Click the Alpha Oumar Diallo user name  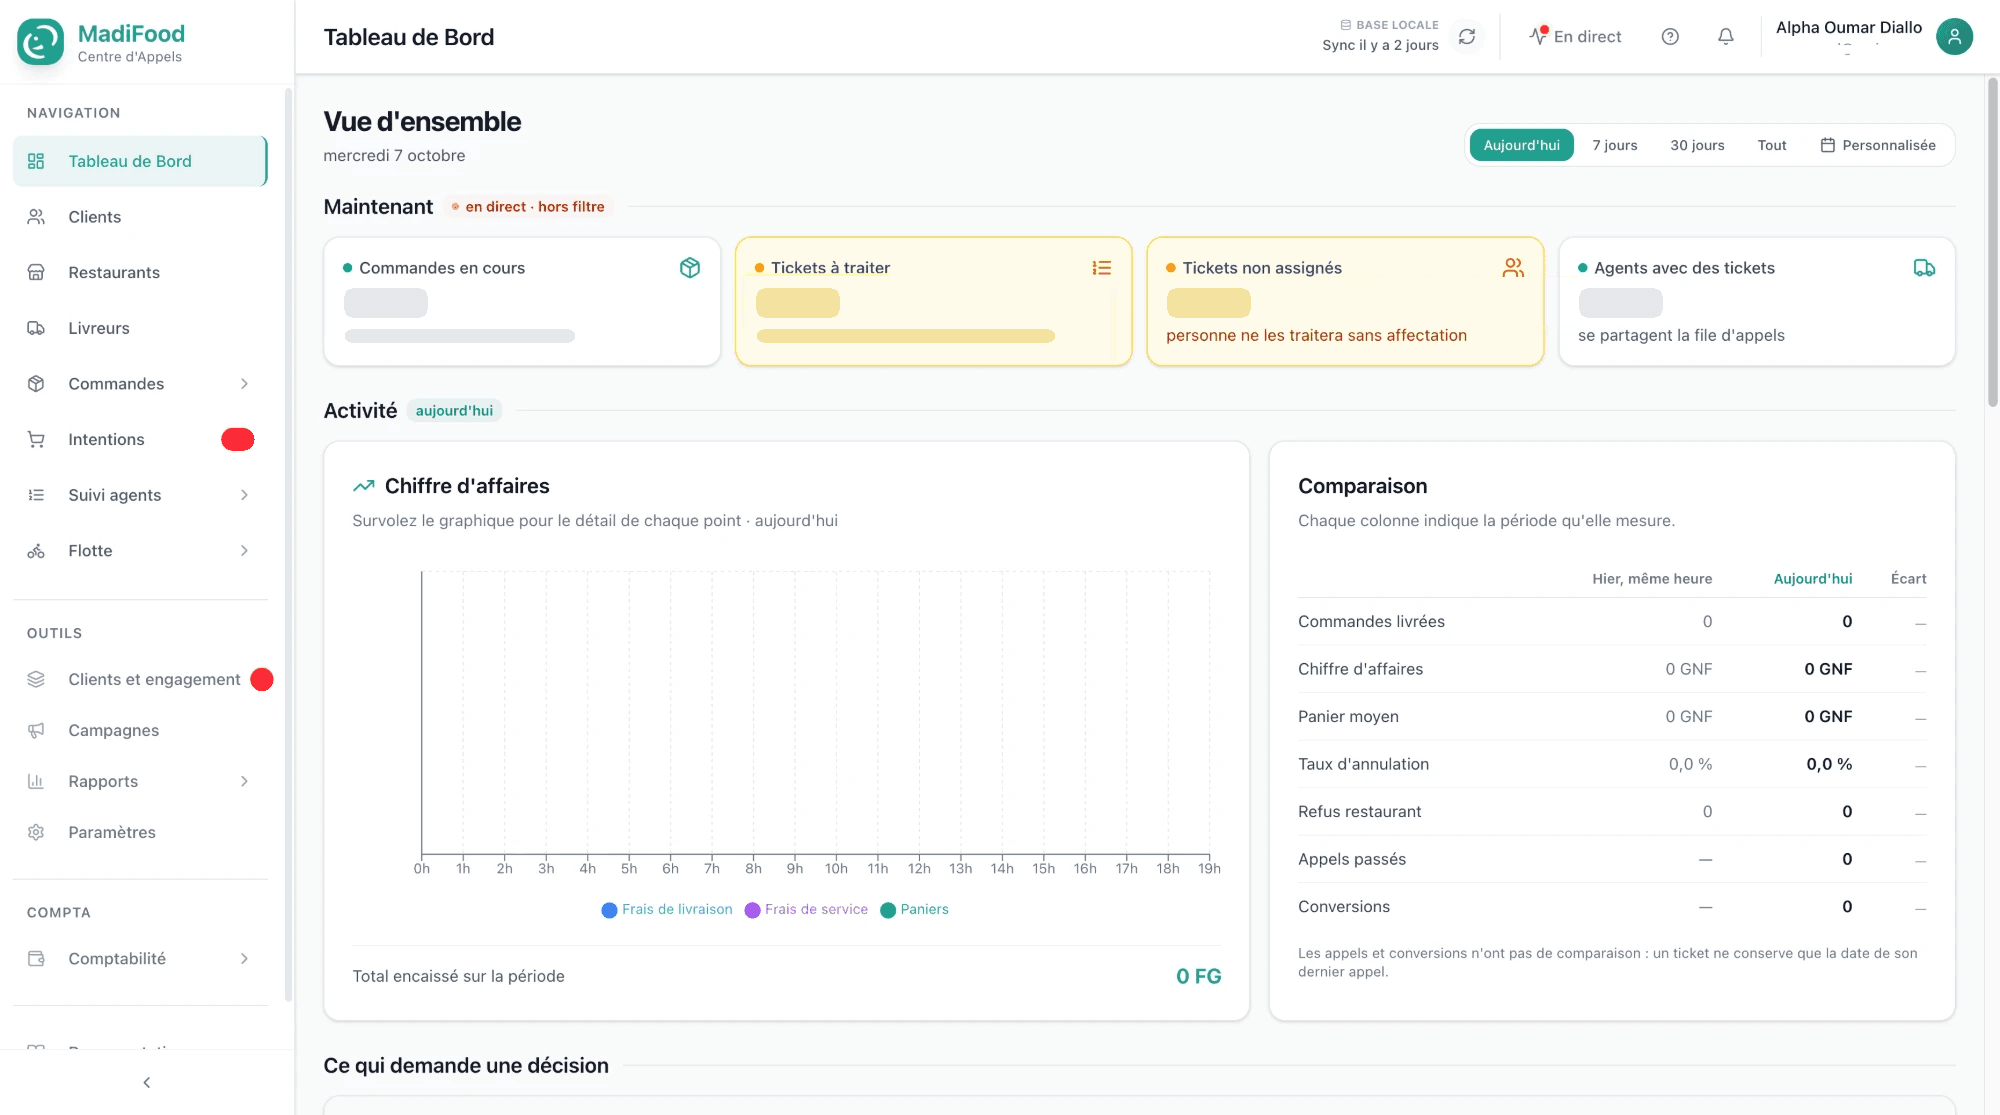pyautogui.click(x=1849, y=28)
